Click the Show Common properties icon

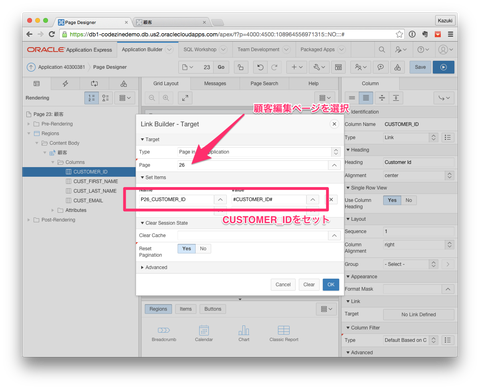click(x=352, y=98)
